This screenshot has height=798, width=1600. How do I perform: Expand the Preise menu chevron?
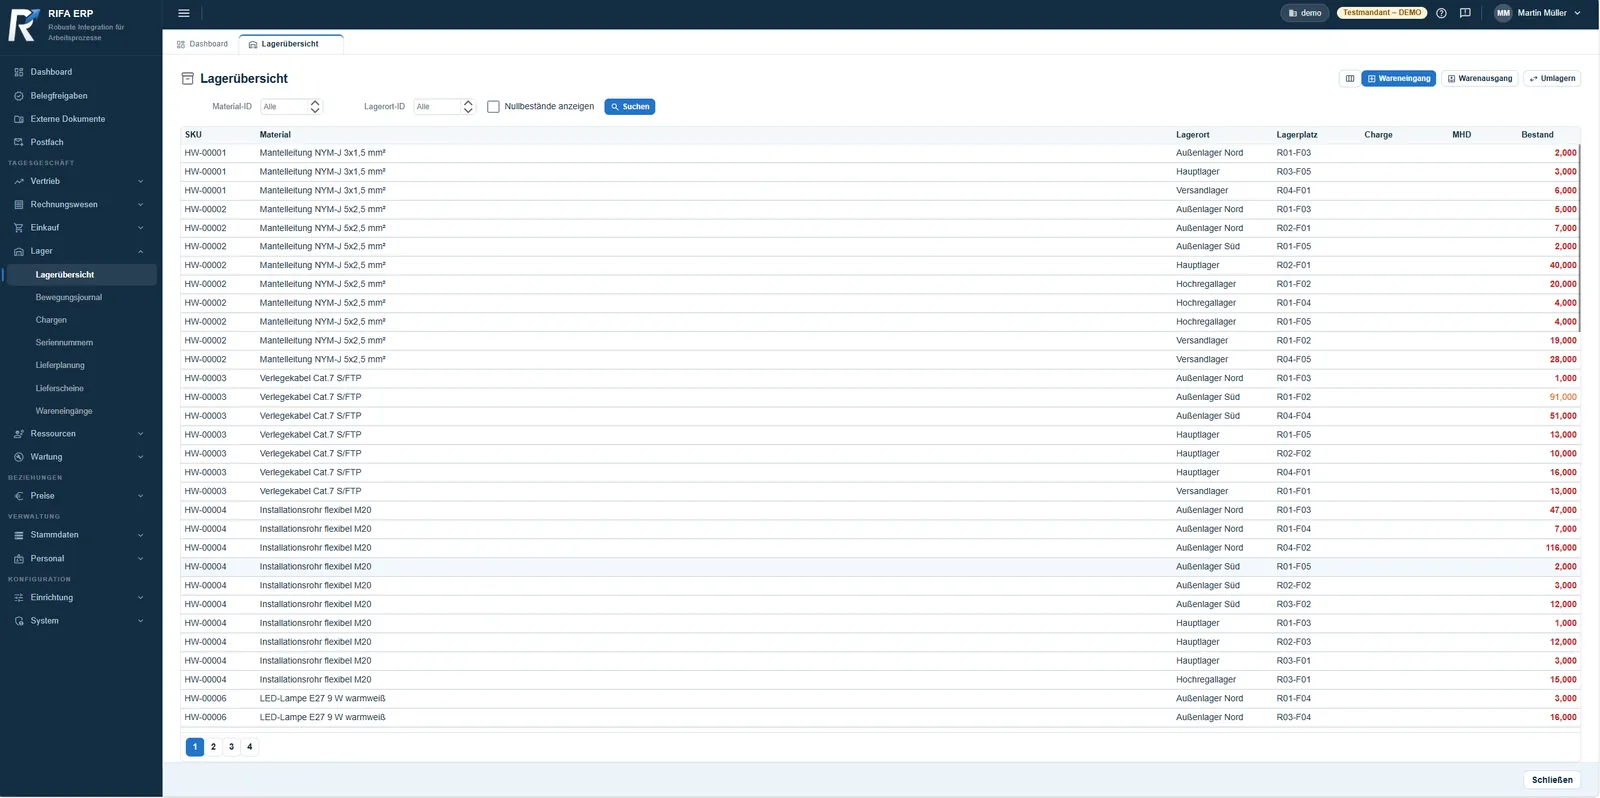point(140,496)
